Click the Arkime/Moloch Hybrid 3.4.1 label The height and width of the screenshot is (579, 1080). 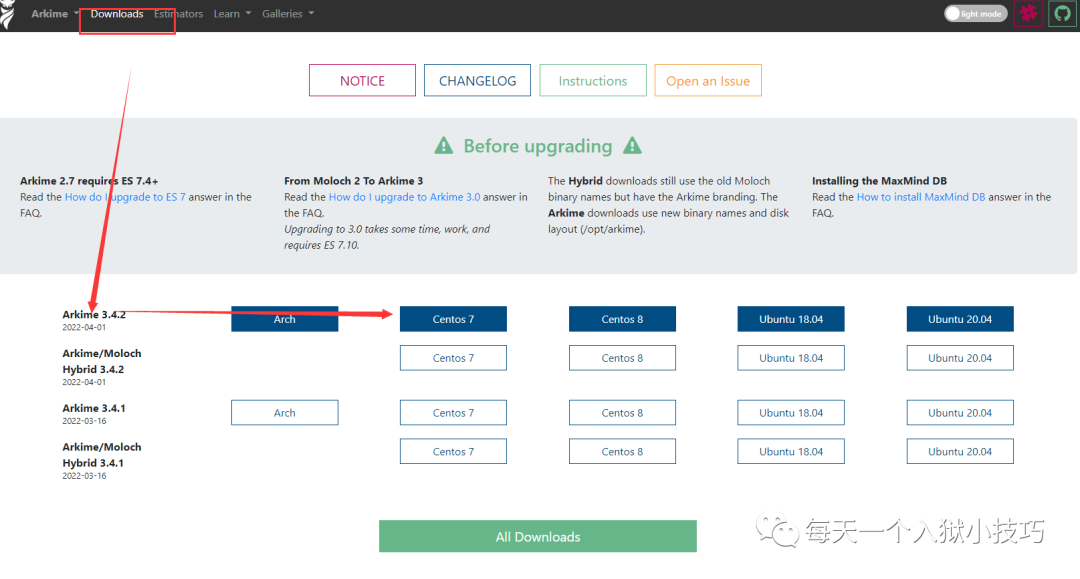click(102, 455)
